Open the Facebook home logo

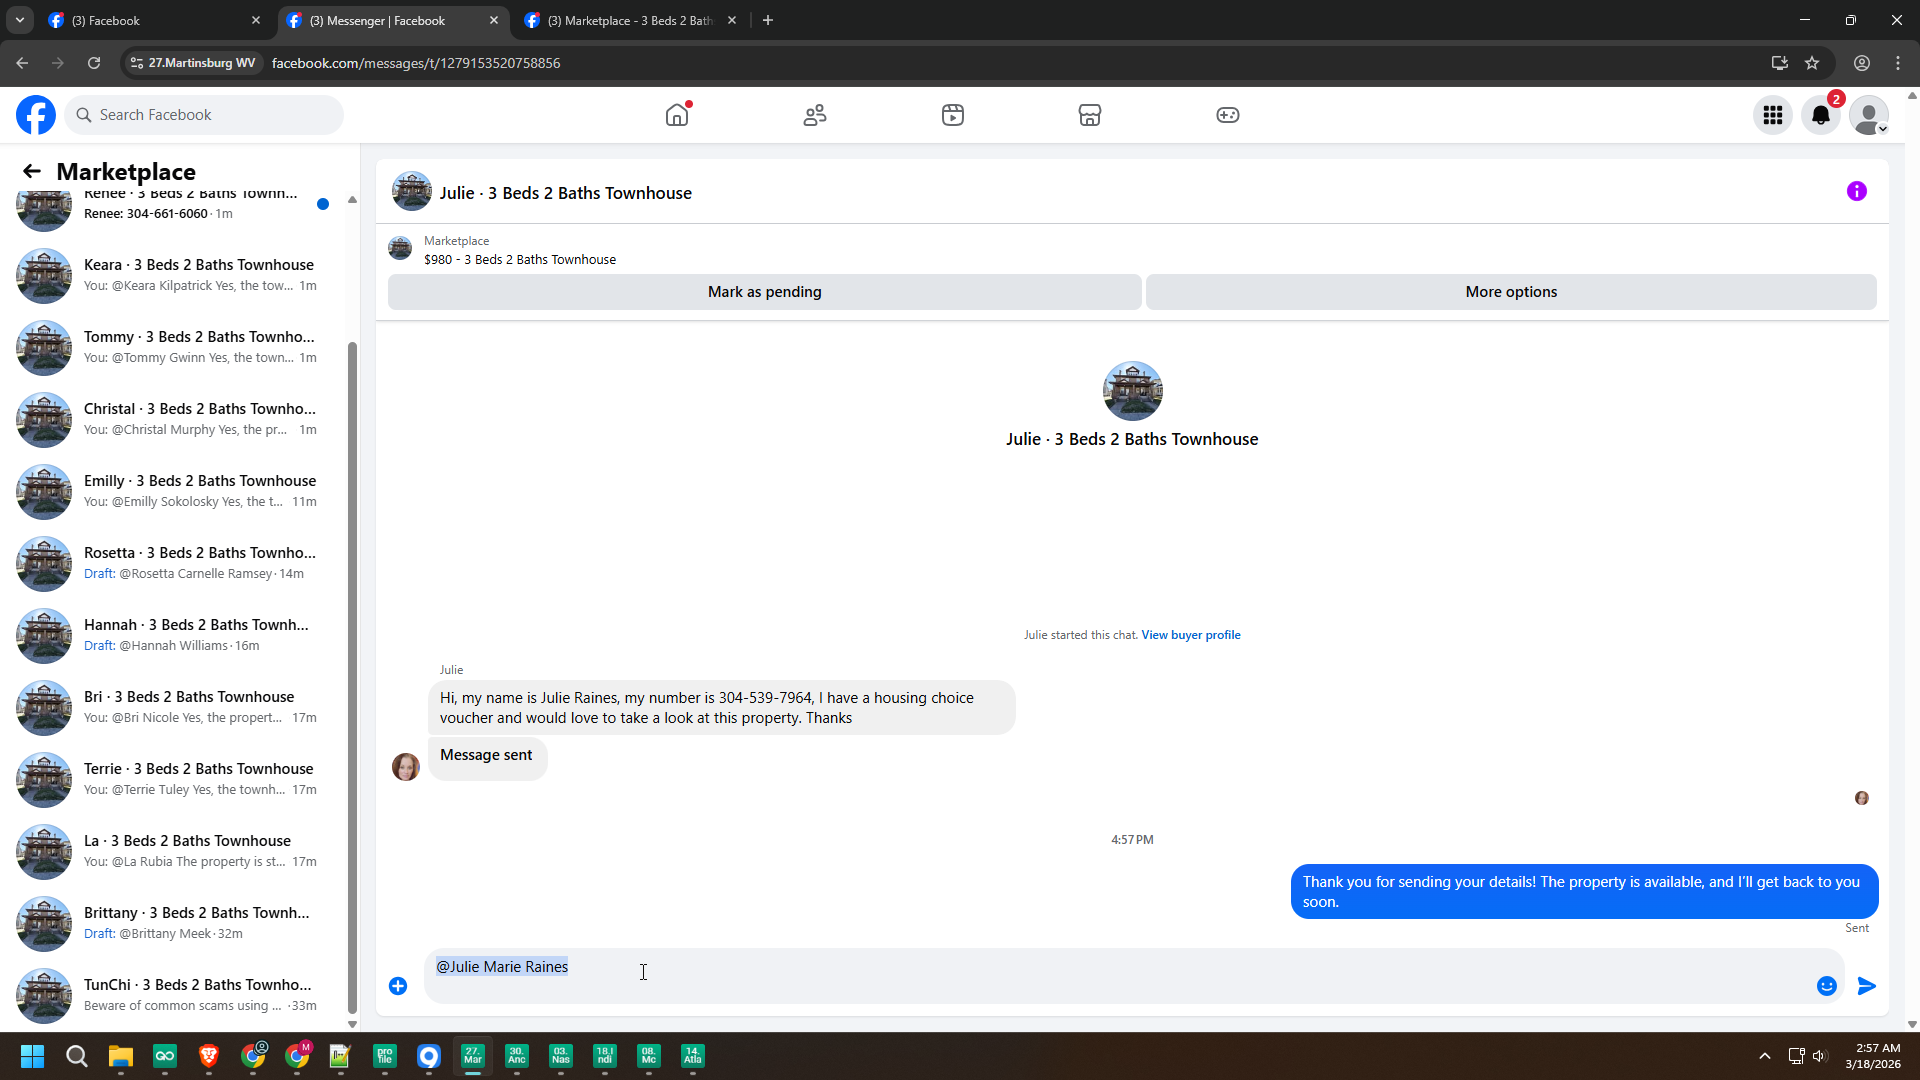36,115
